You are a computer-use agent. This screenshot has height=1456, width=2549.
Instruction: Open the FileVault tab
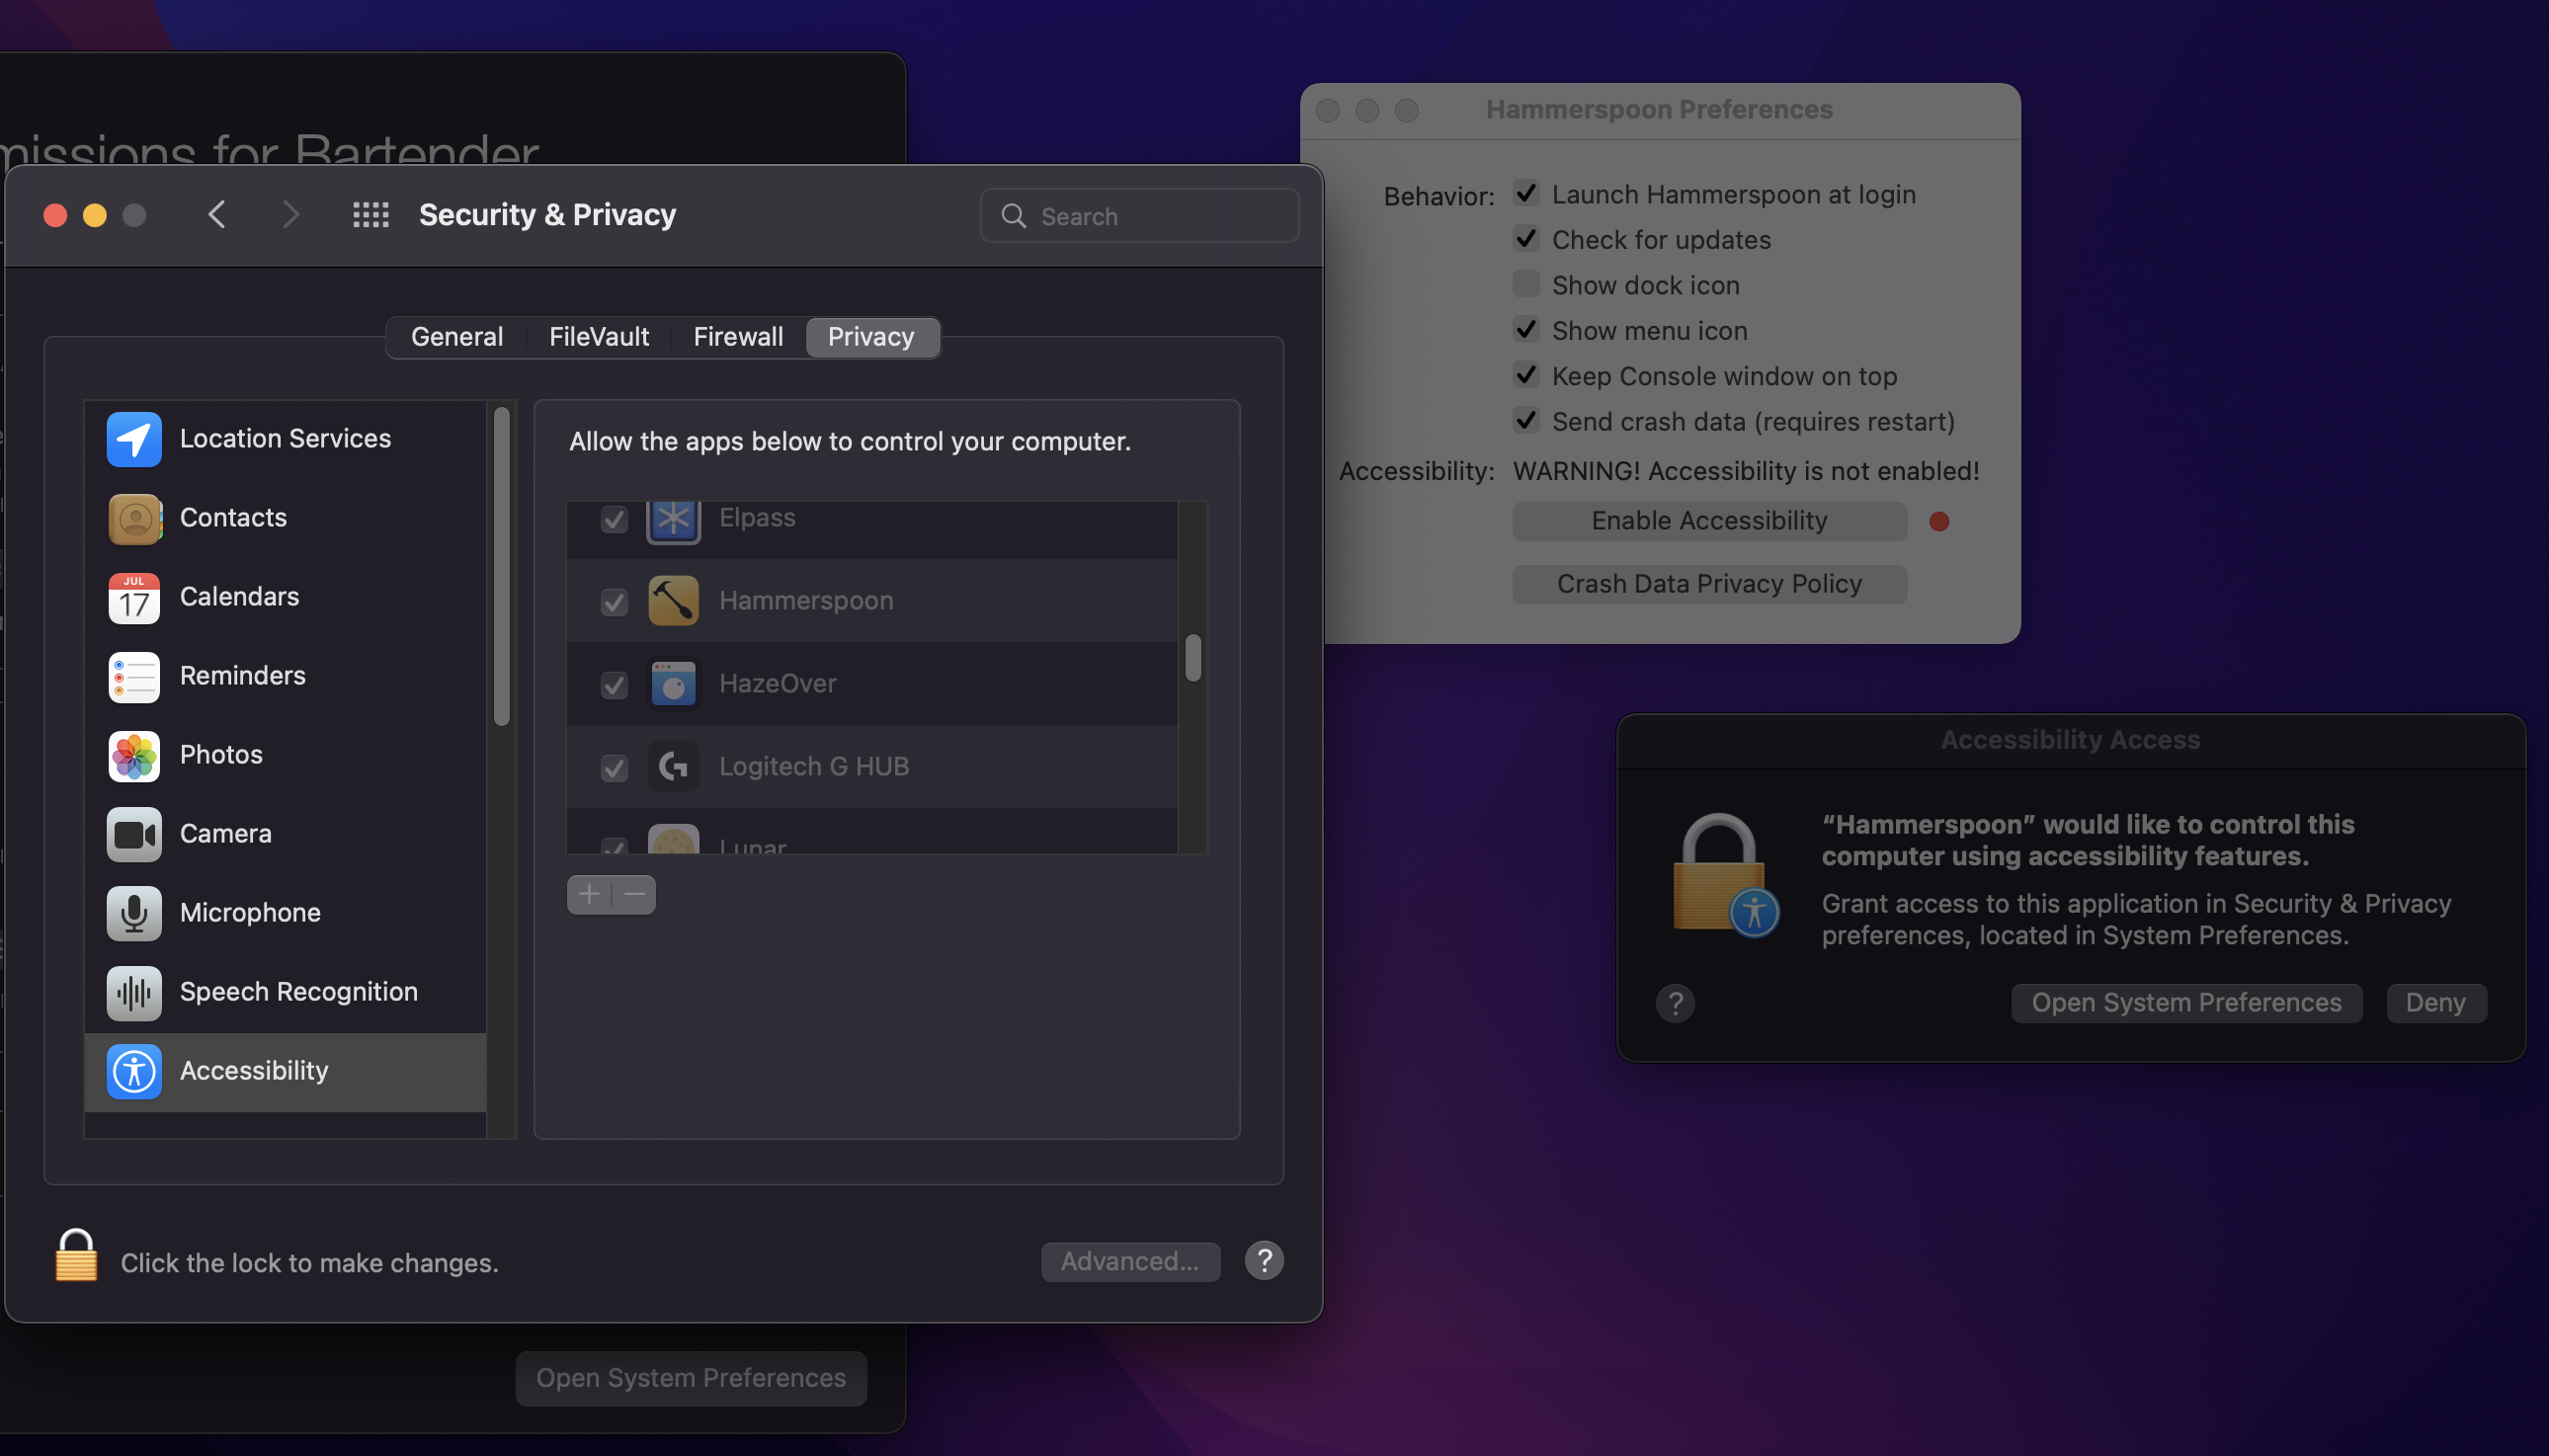click(x=598, y=337)
